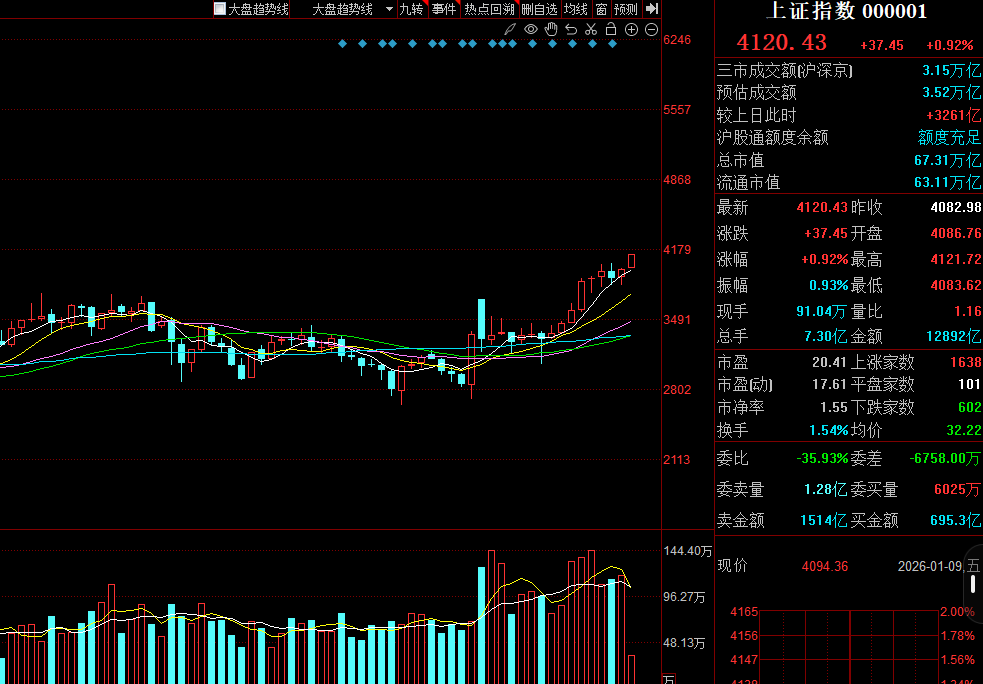Open the 预测 forecast option
The height and width of the screenshot is (684, 983).
click(x=625, y=9)
